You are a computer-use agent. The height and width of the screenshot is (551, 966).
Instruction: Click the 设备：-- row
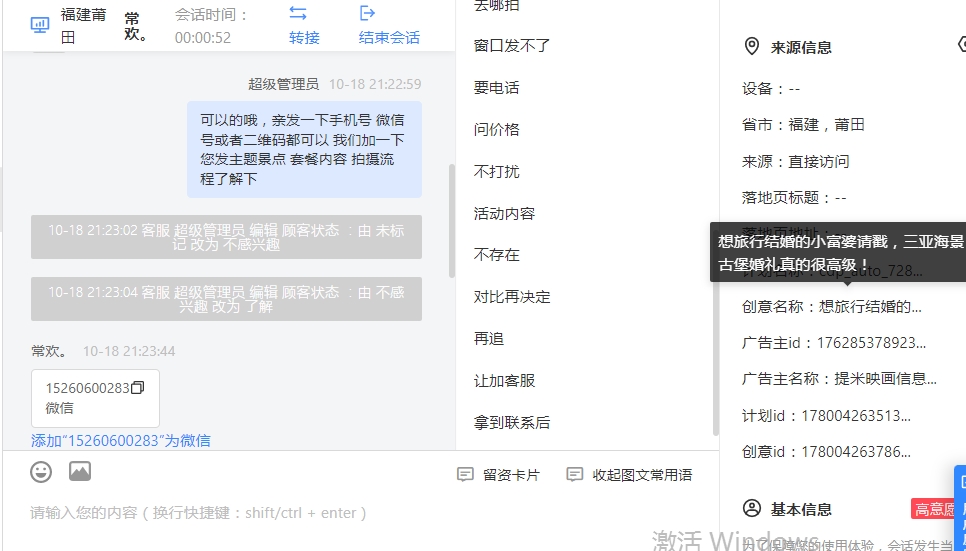(x=771, y=89)
